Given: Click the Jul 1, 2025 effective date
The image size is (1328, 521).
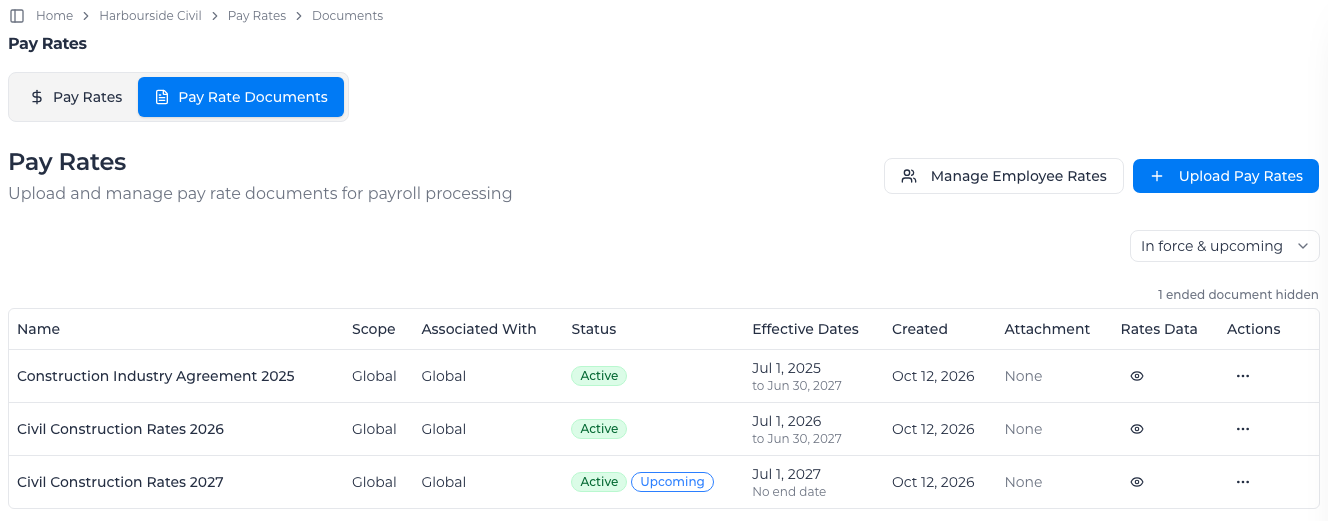Looking at the screenshot, I should (x=786, y=368).
